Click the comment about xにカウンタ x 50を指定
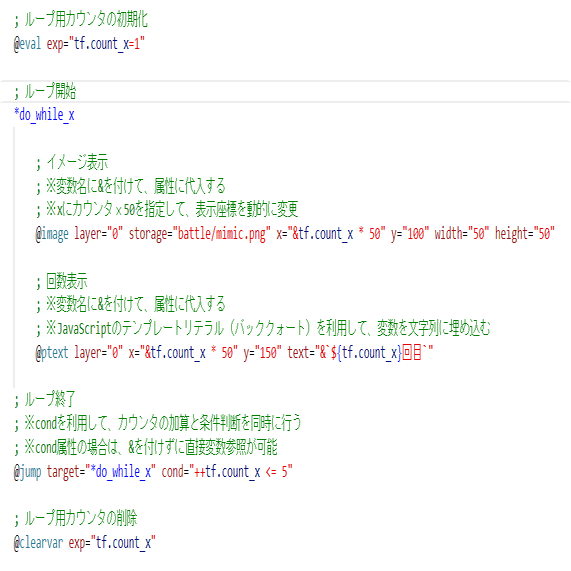This screenshot has width=571, height=571. tap(167, 209)
